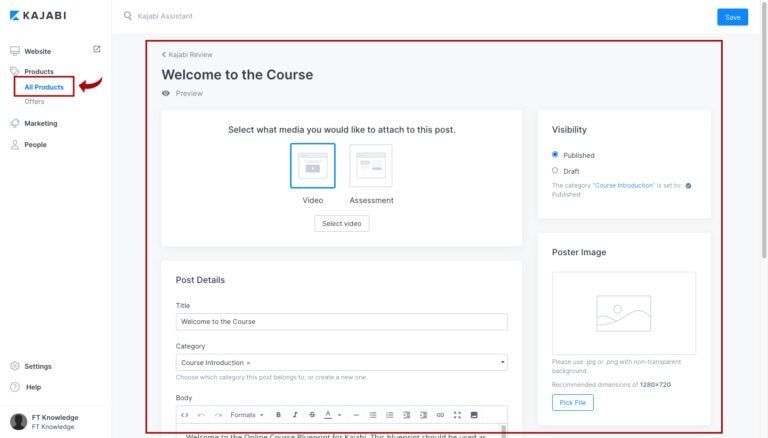768x438 pixels.
Task: Open Help in sidebar
Action: [33, 387]
